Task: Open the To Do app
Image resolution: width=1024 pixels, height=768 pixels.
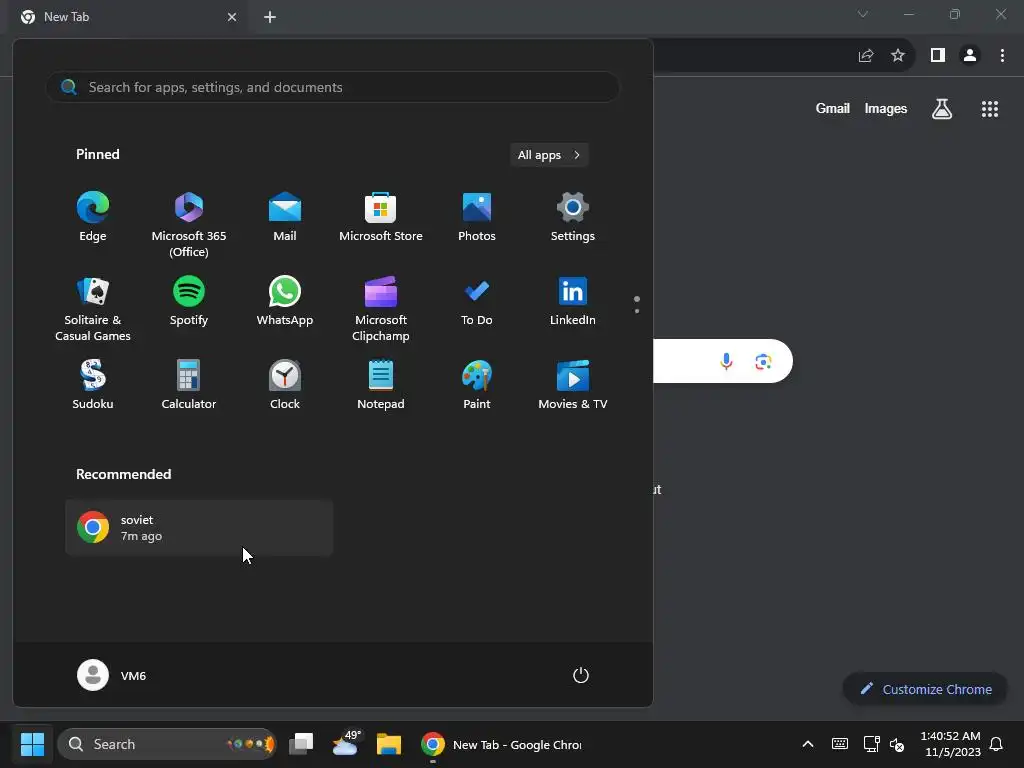Action: tap(477, 301)
